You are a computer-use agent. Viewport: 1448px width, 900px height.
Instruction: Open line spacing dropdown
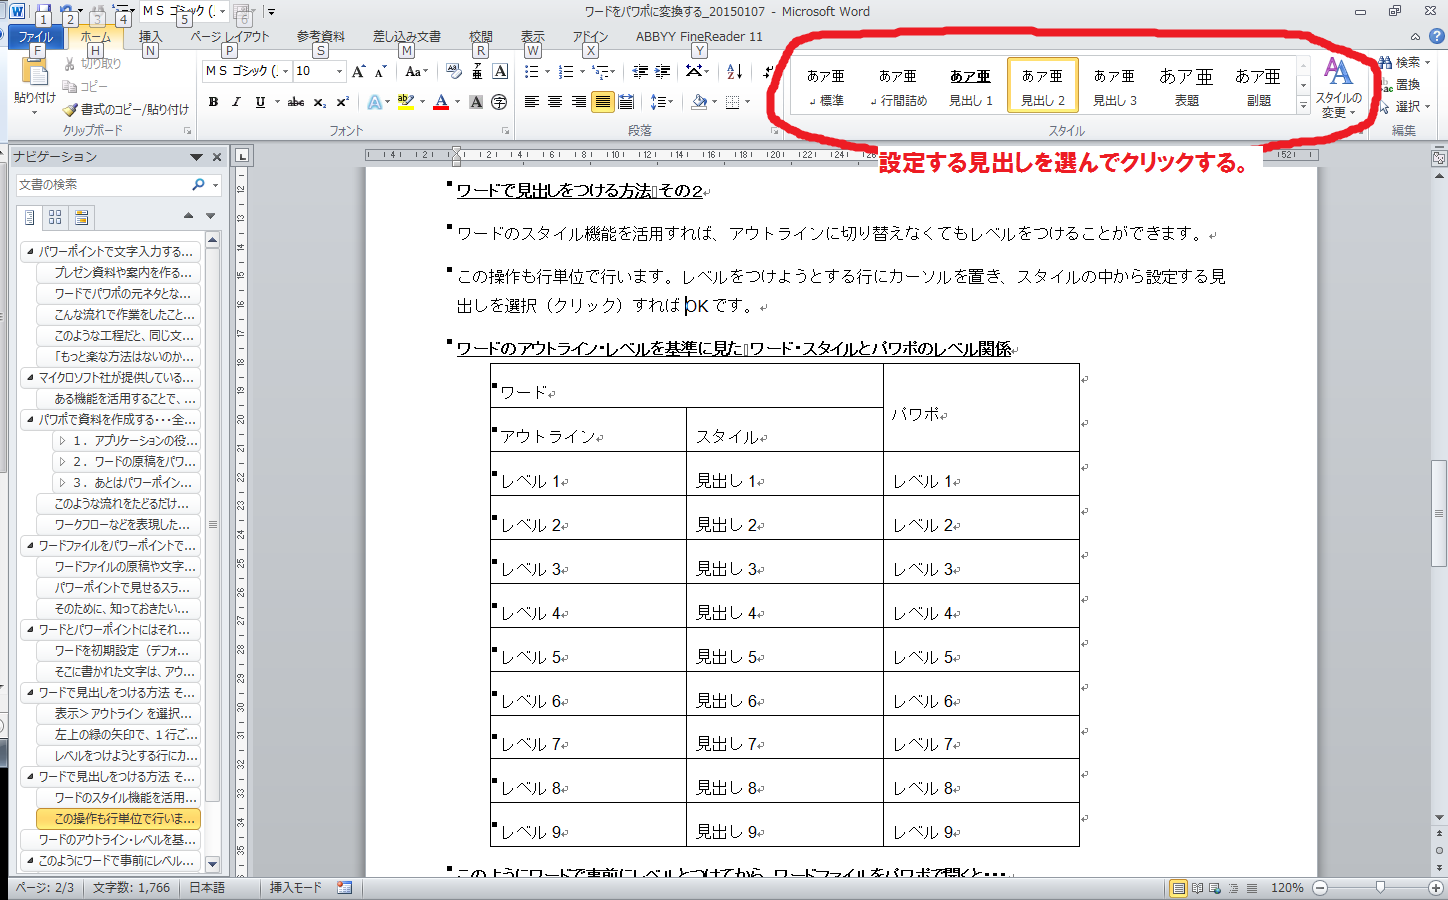click(662, 102)
